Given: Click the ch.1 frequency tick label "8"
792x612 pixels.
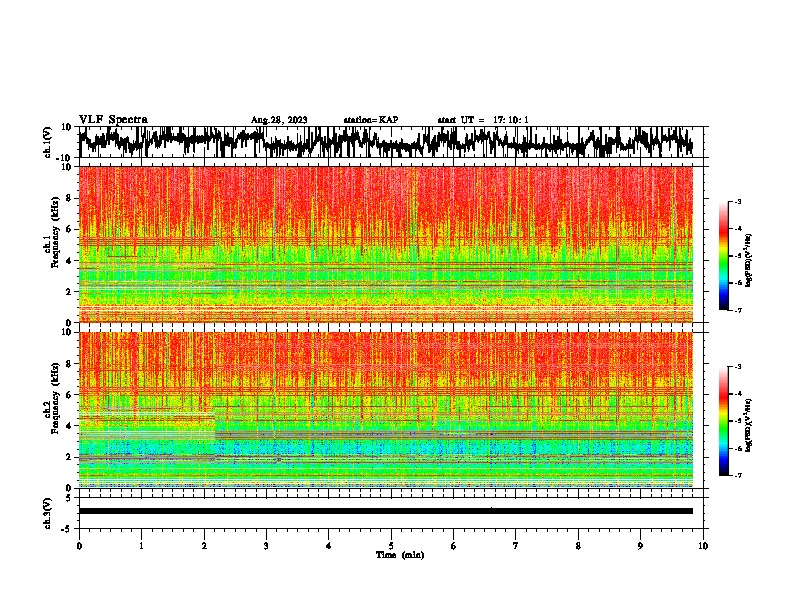Looking at the screenshot, I should (x=69, y=198).
